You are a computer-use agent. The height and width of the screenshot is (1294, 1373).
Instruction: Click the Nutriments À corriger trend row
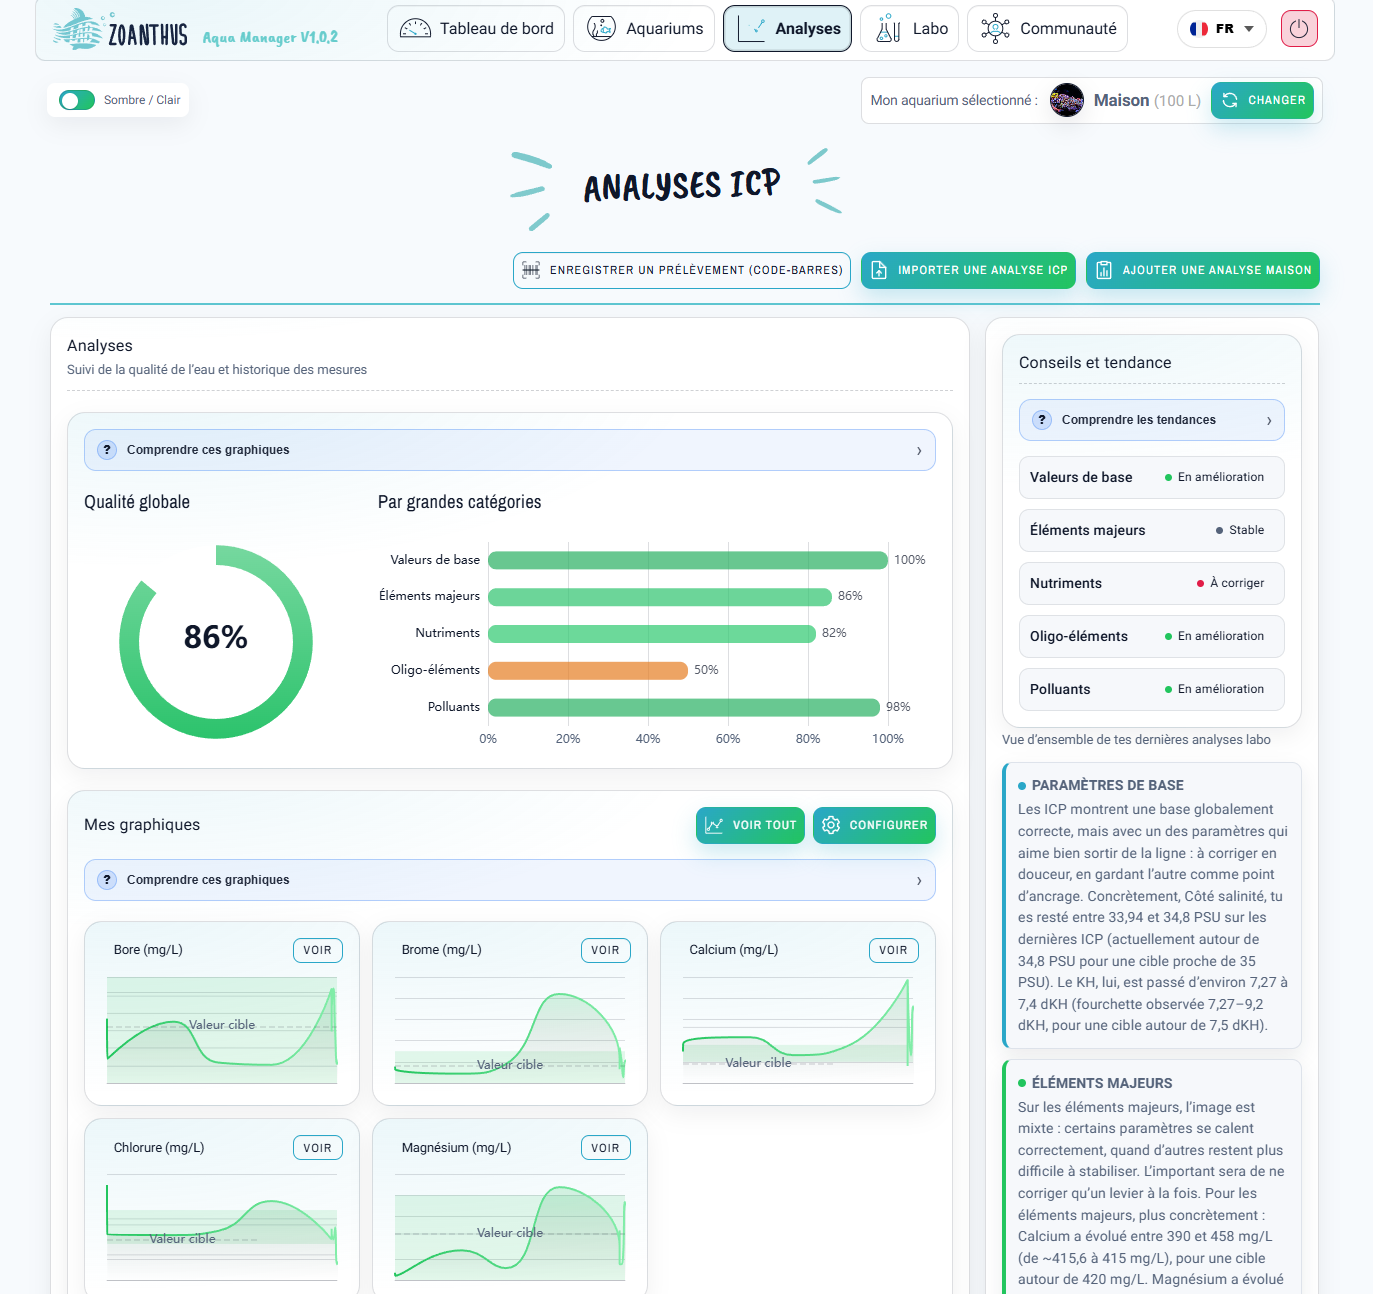[x=1152, y=583]
